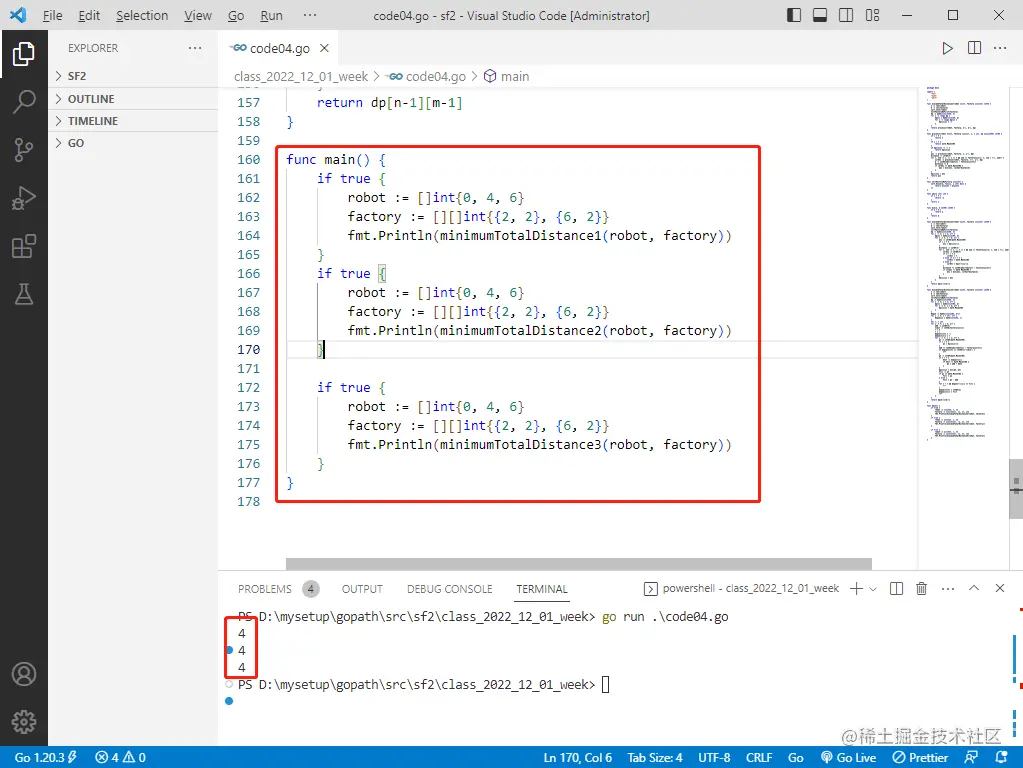Customize layout icon in title bar
Viewport: 1023px width, 768px height.
tap(872, 15)
